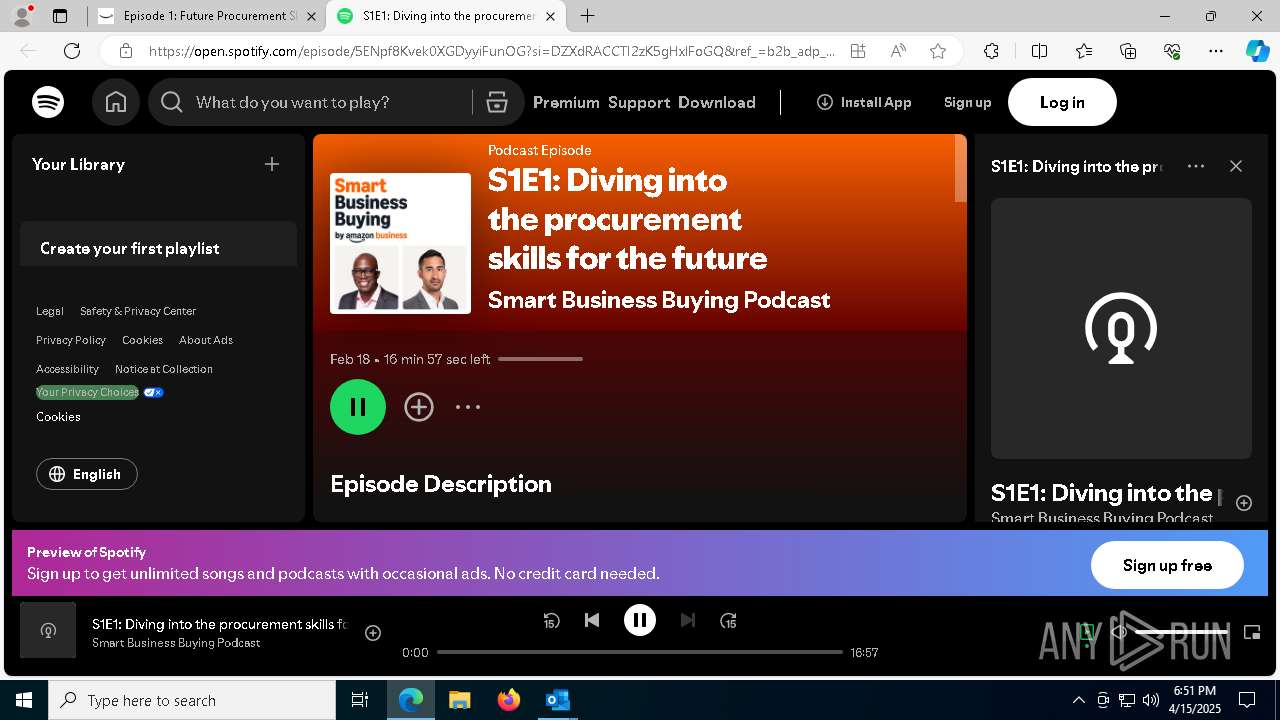This screenshot has width=1280, height=720.
Task: Close the Now Playing panel
Action: [x=1236, y=166]
